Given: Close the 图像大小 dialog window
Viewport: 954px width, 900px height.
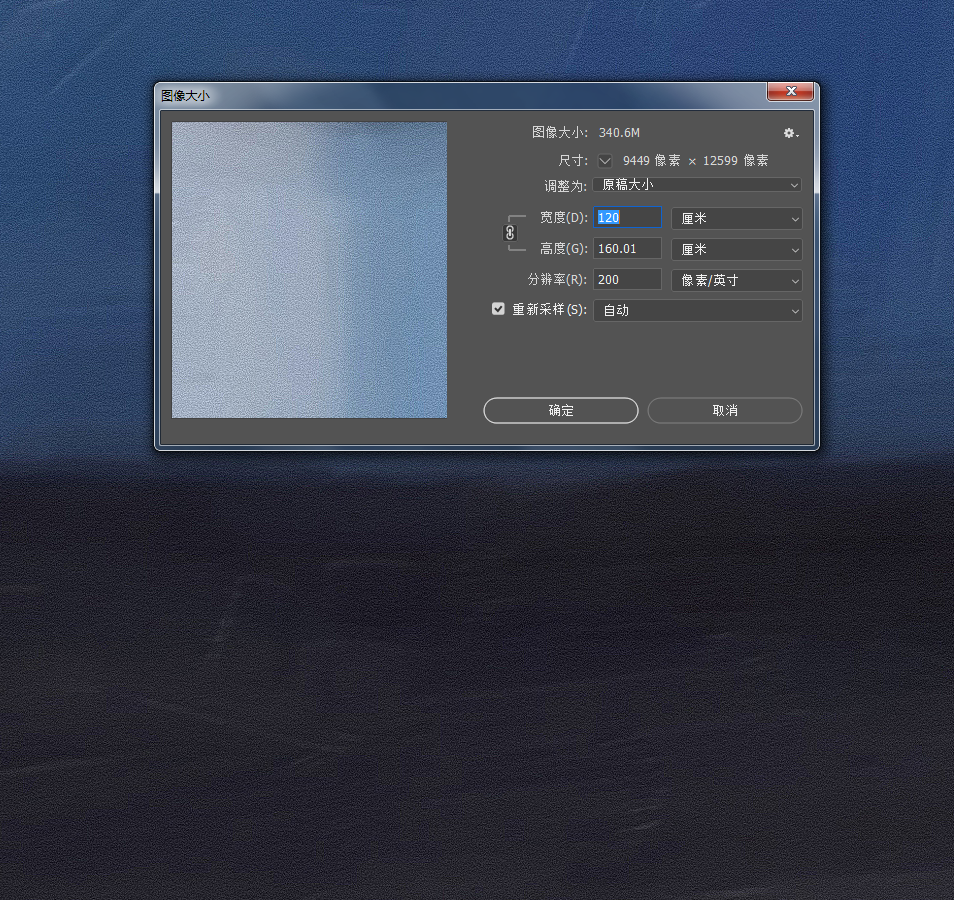Looking at the screenshot, I should [x=790, y=91].
